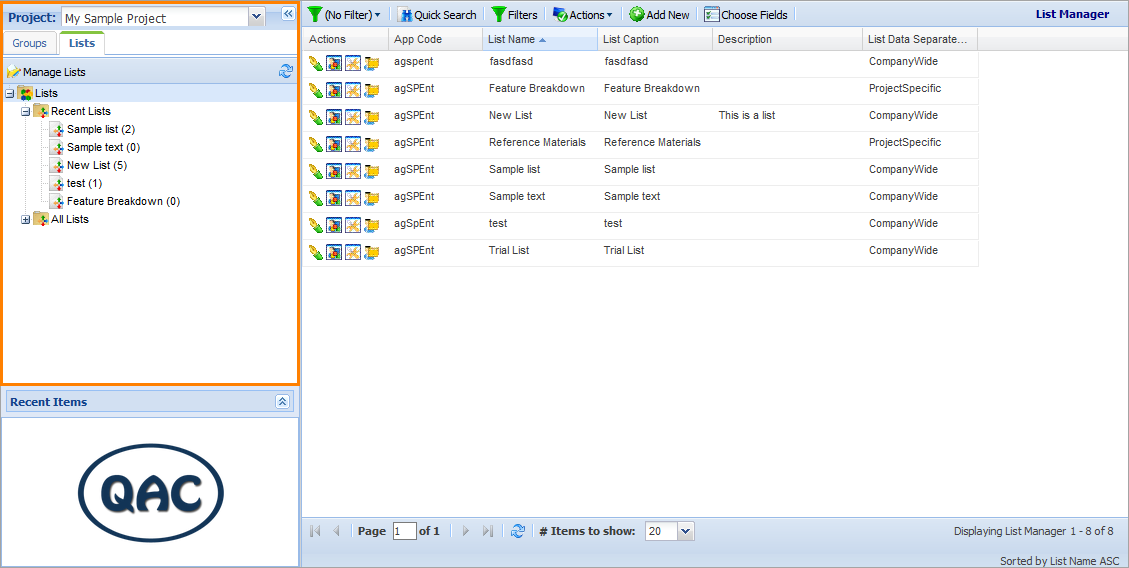Viewport: 1129px width, 568px height.
Task: Click 'ProjectSpecific' in Reference Materials row
Action: click(x=905, y=143)
